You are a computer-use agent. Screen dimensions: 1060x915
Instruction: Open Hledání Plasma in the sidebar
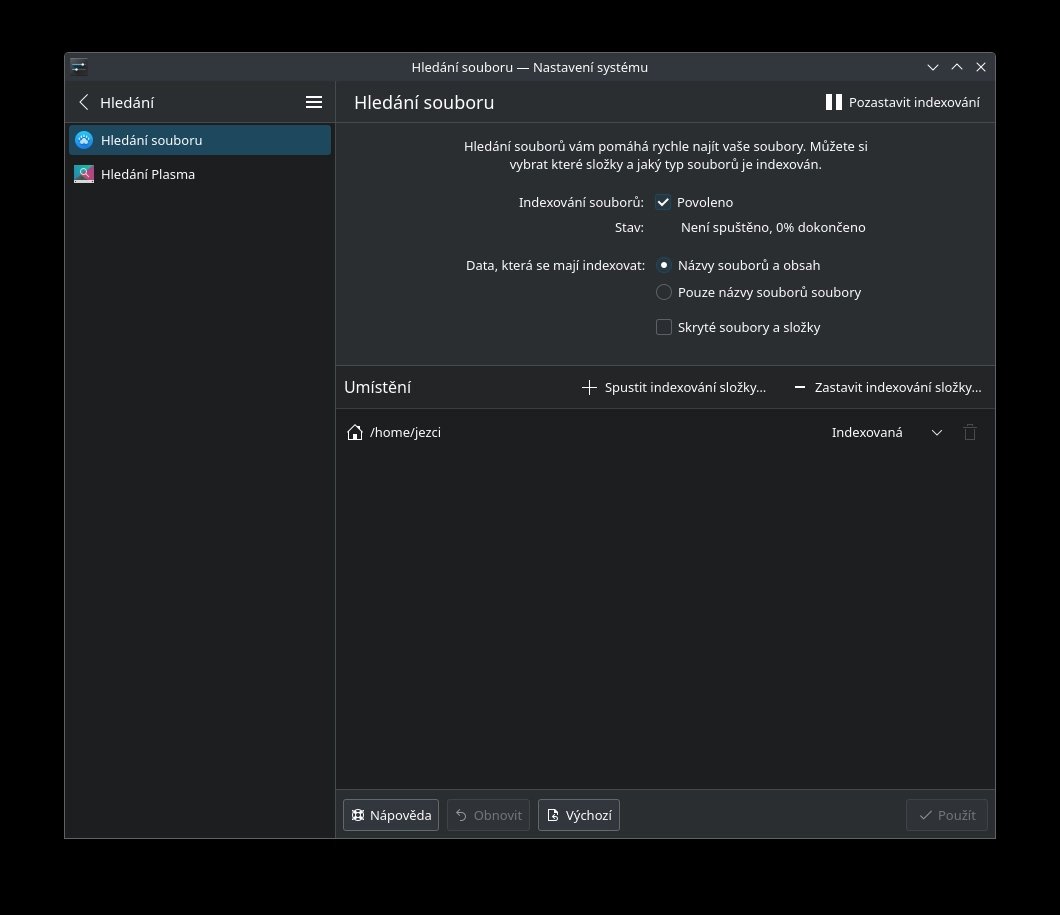point(199,174)
